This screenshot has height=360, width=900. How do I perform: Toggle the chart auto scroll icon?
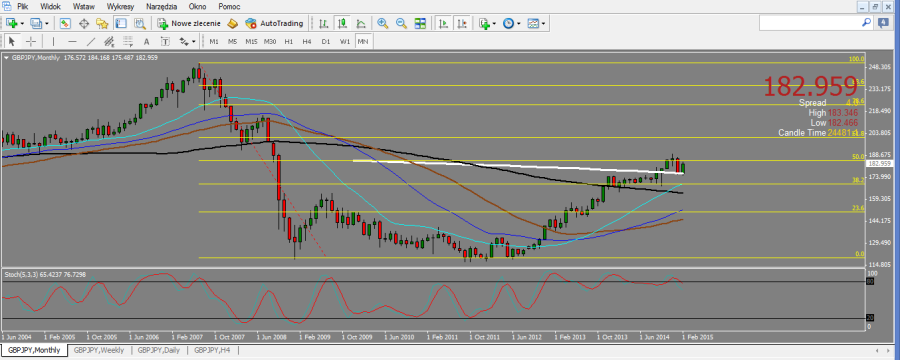point(443,24)
